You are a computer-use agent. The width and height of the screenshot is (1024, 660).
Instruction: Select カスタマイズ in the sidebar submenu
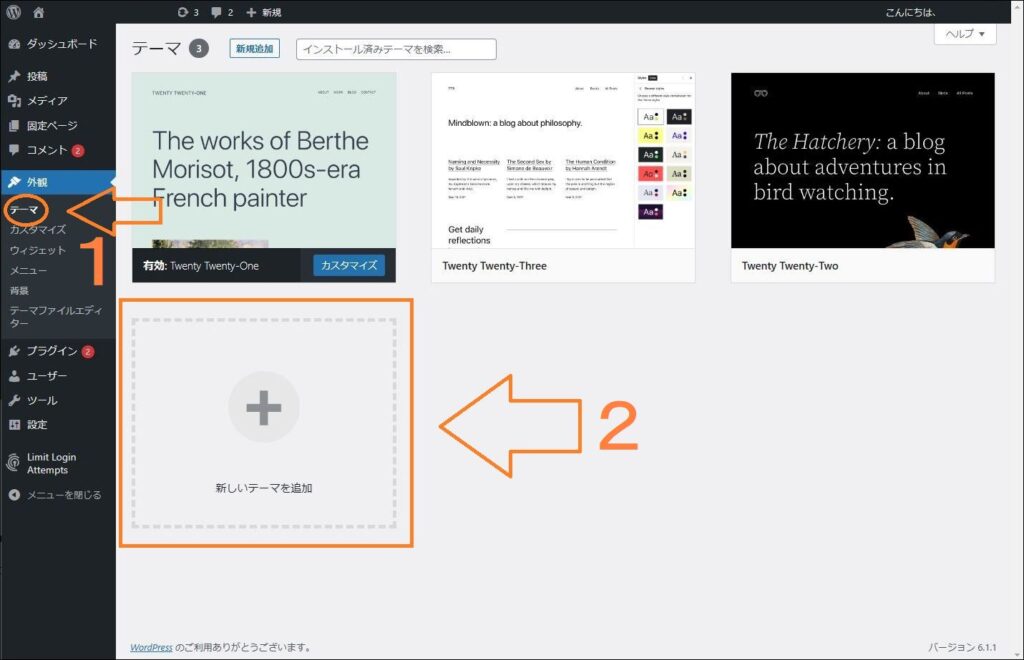[38, 229]
